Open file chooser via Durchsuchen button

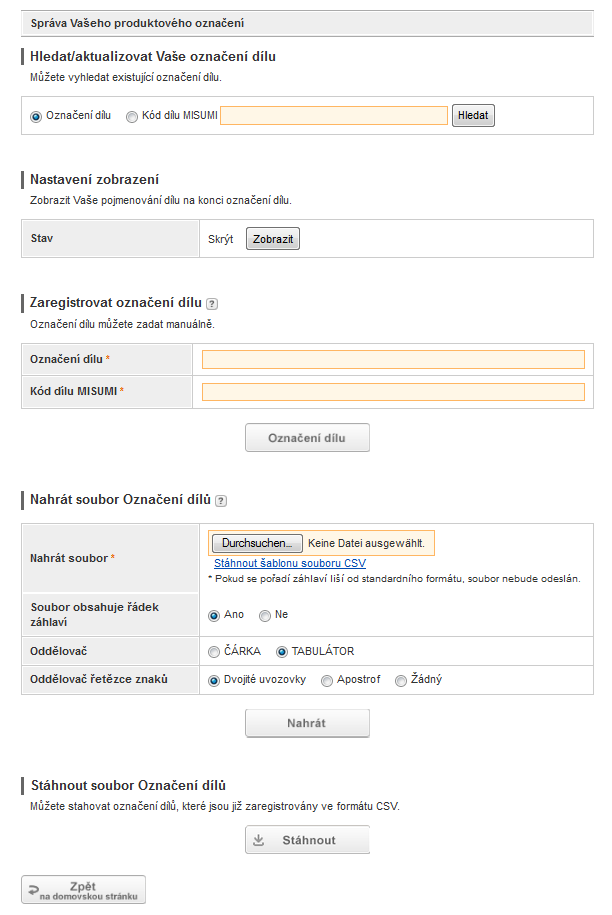coord(257,543)
